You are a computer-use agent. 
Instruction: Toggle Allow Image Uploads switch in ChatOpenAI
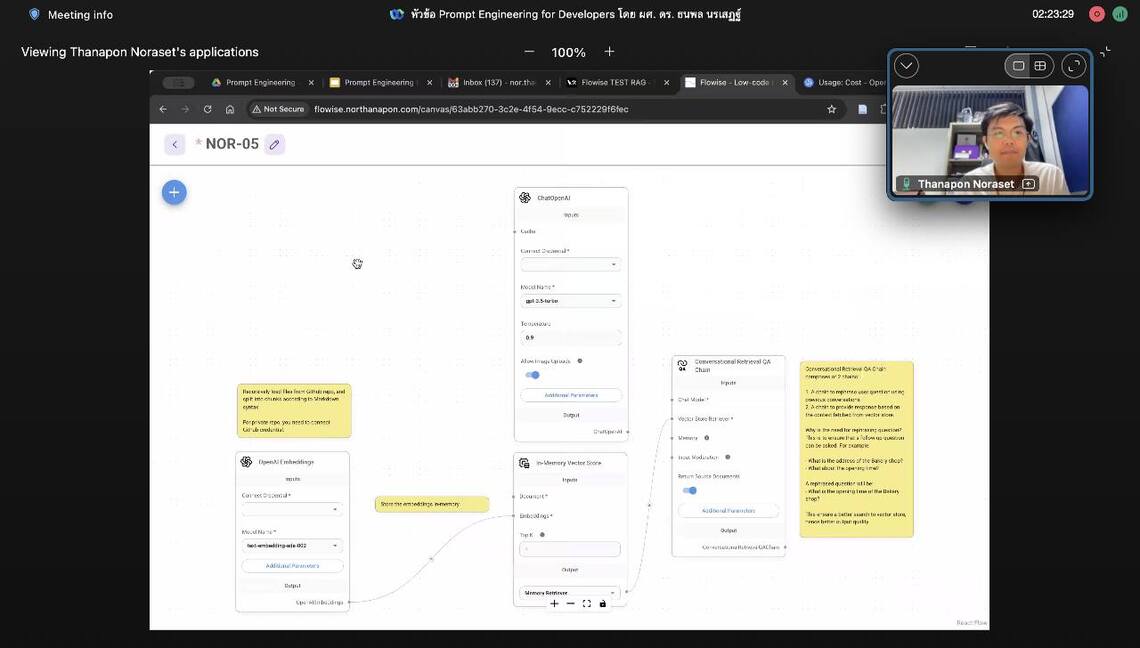coord(533,375)
